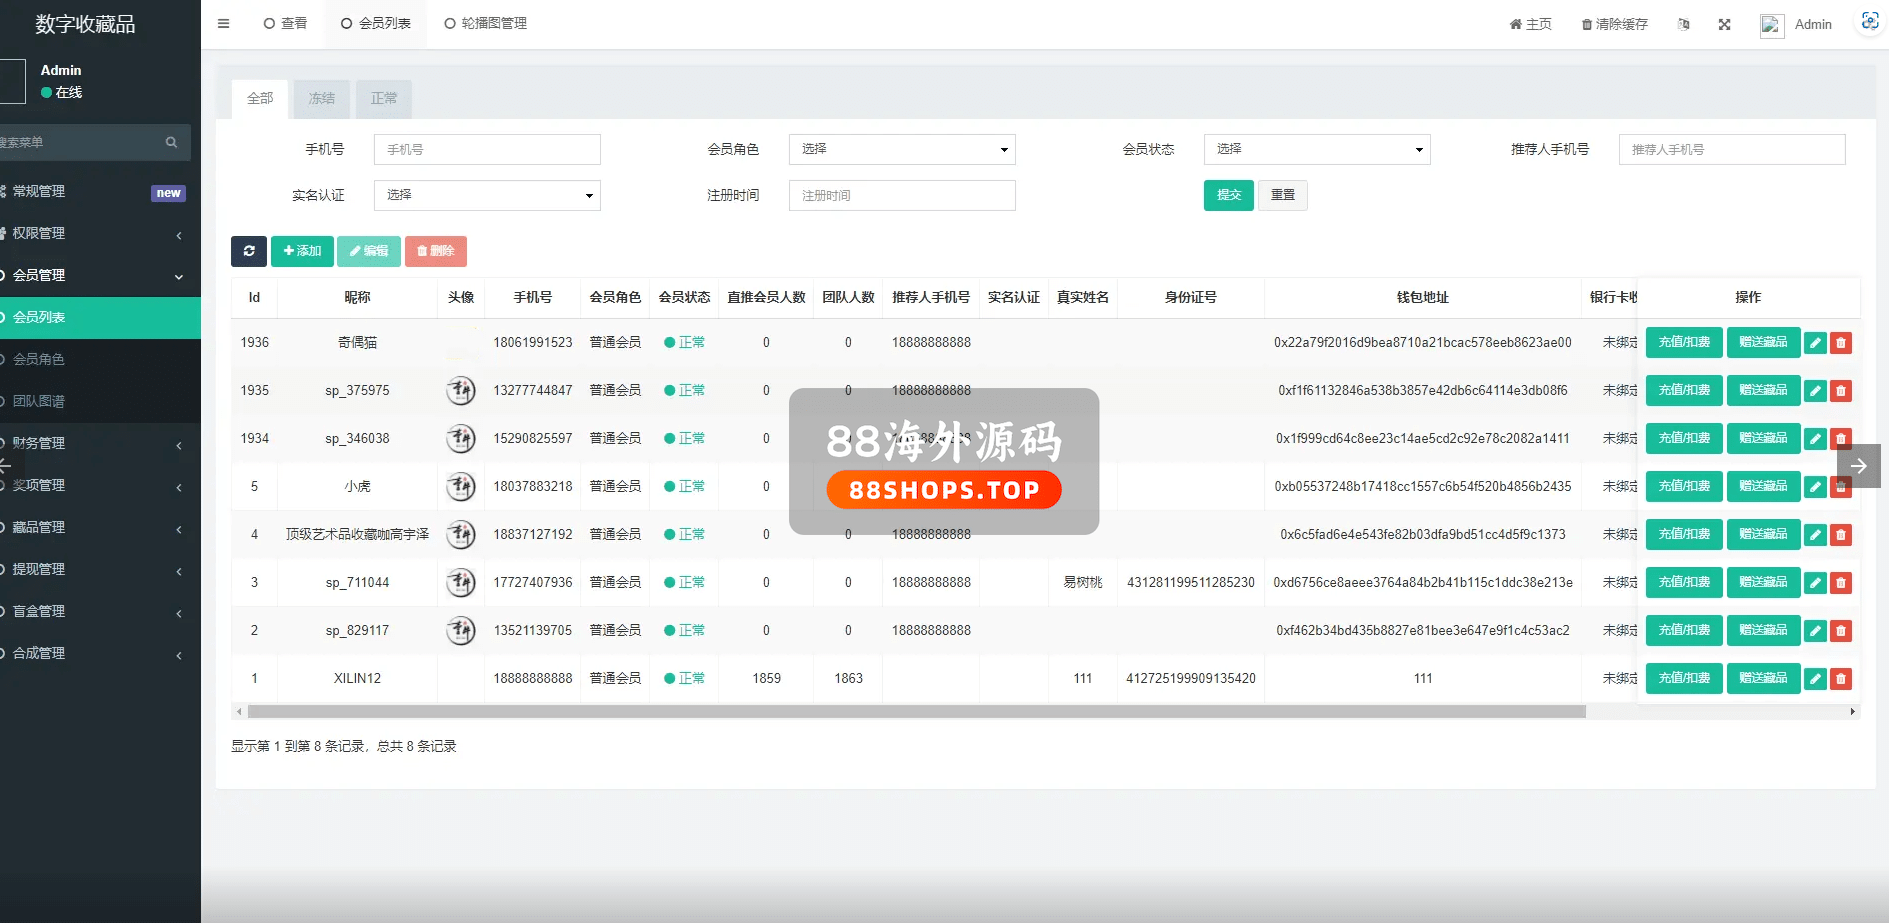Click the green 提交 search button
Screen dimensions: 1889x923
point(1228,195)
